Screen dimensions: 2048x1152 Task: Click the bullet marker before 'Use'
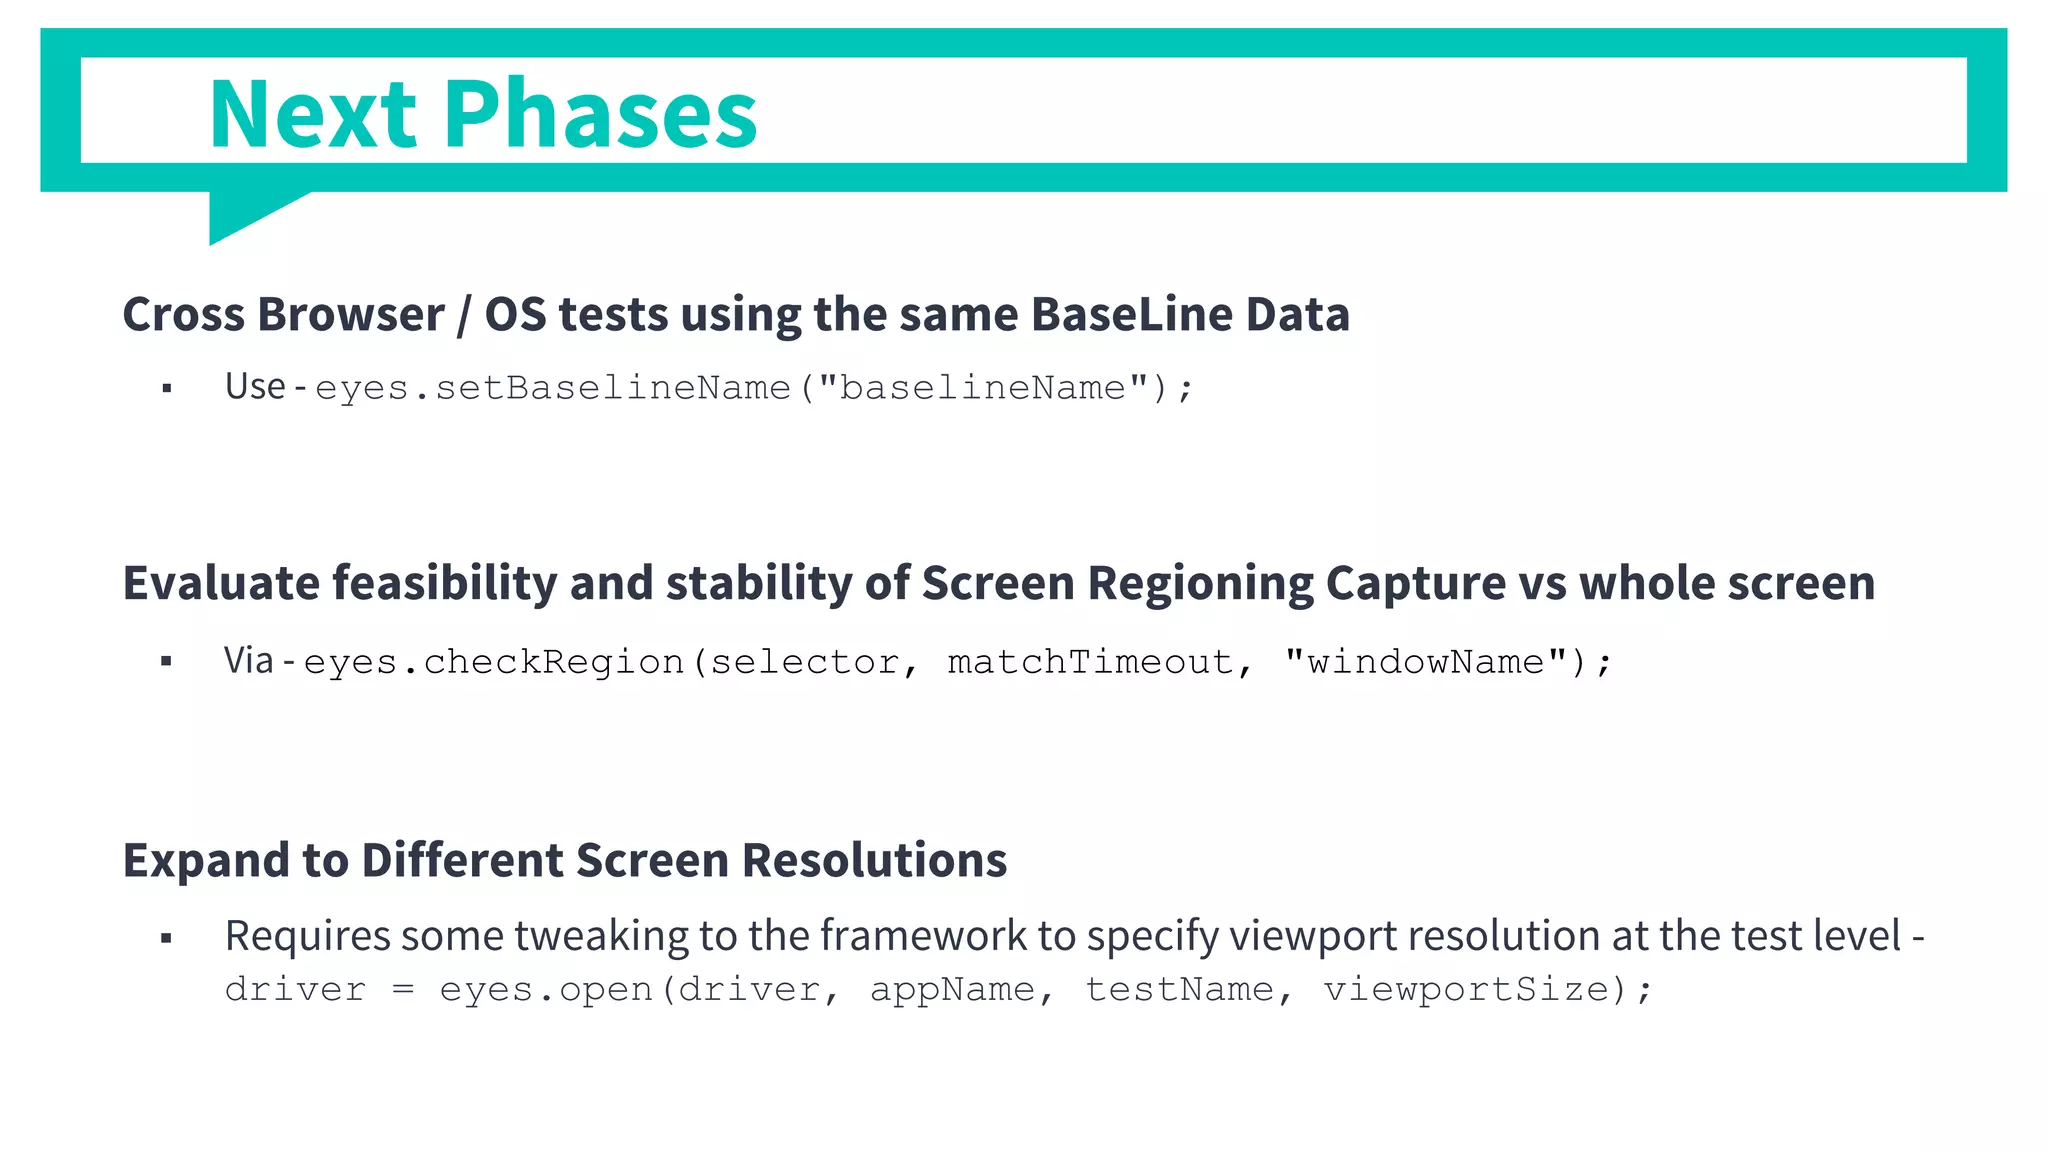(167, 388)
